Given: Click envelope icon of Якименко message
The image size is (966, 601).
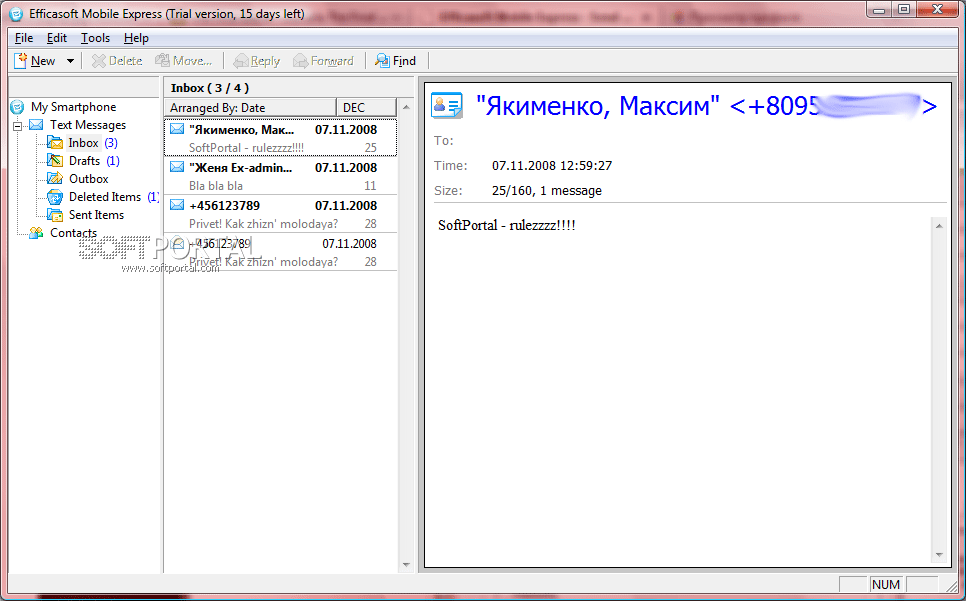Looking at the screenshot, I should point(177,129).
